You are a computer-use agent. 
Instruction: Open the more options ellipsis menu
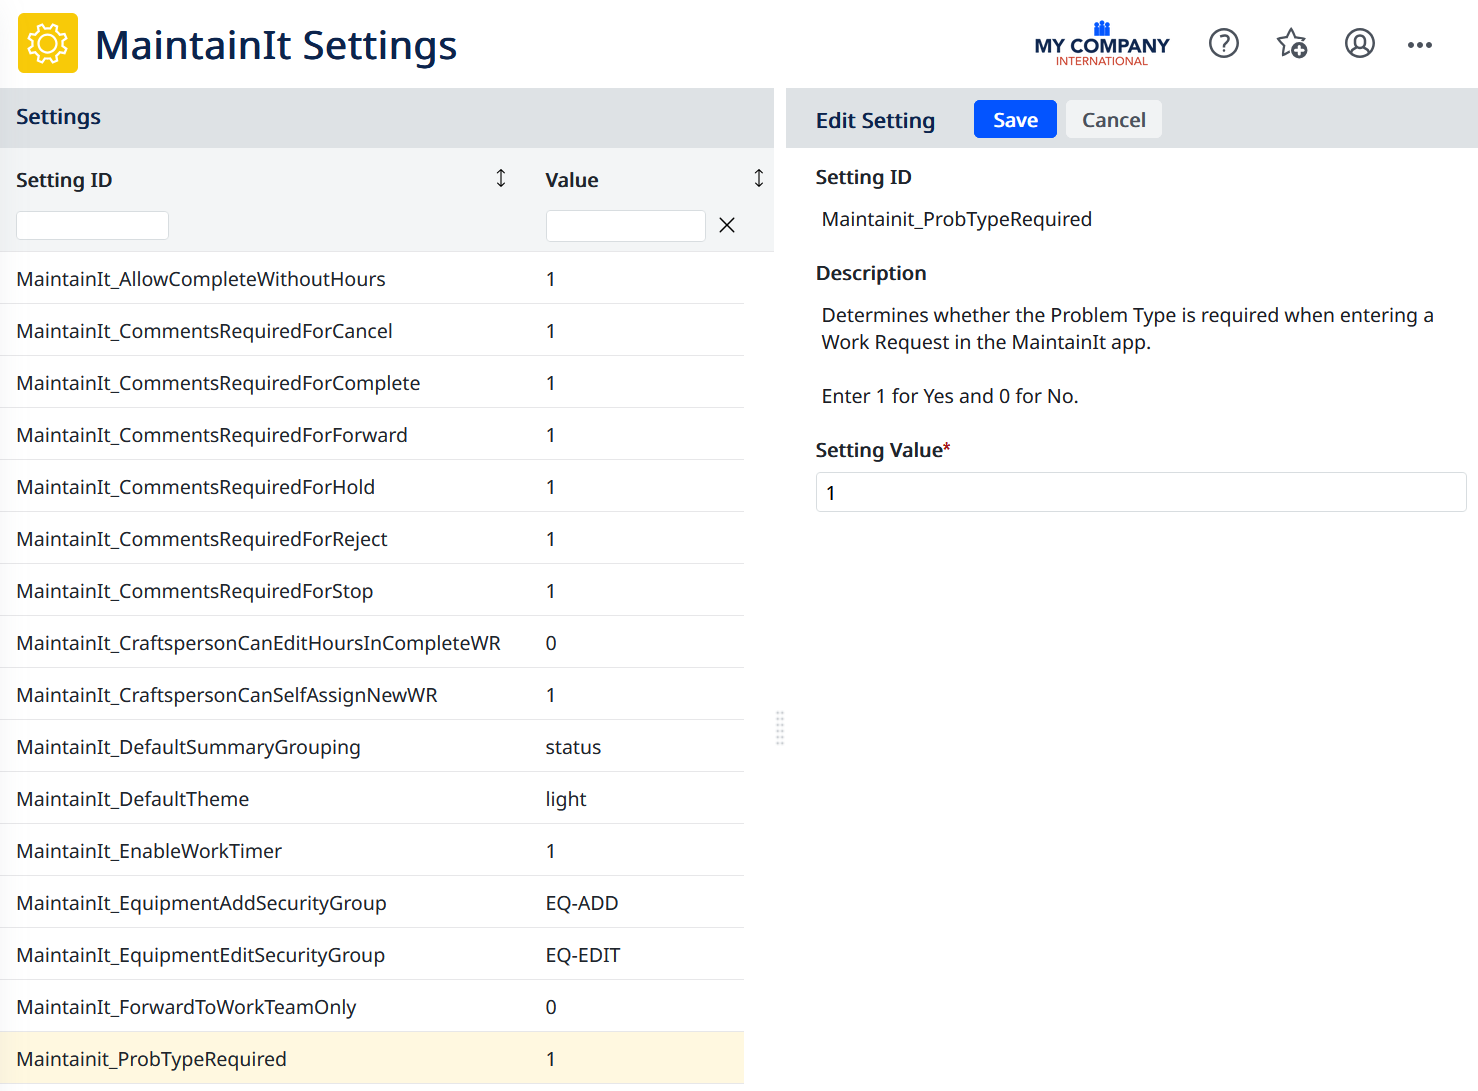coord(1419,45)
